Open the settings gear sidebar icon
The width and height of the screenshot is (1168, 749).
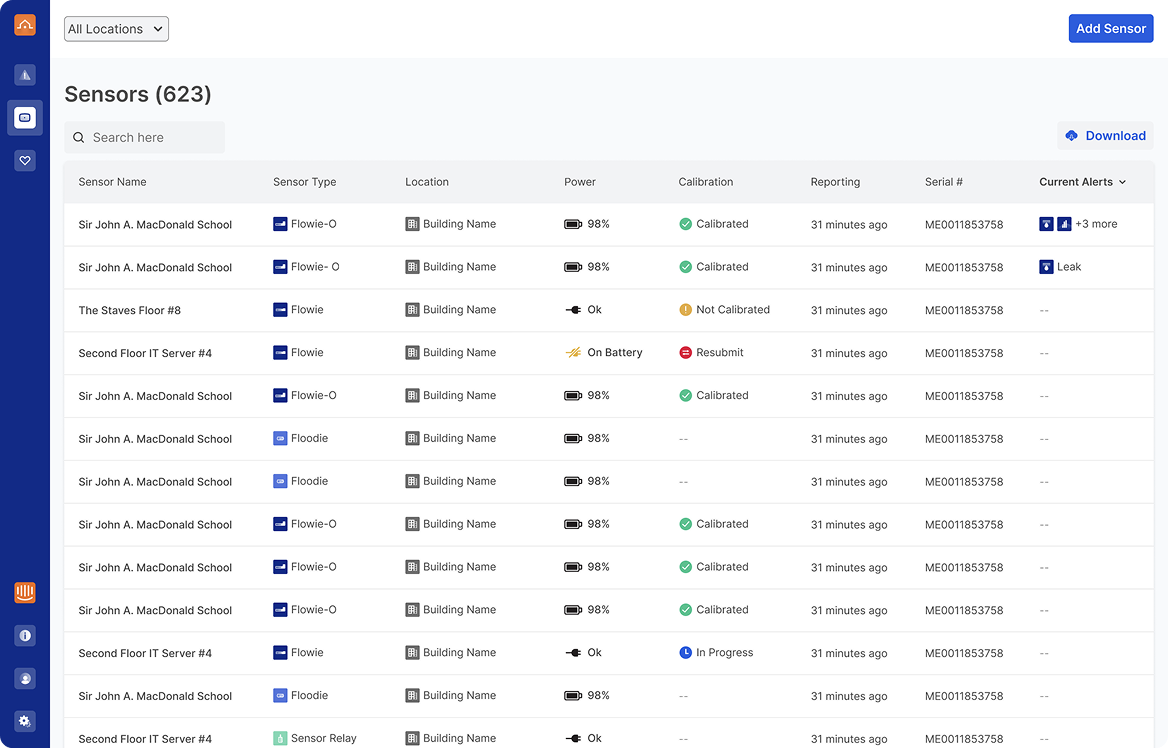pos(25,721)
